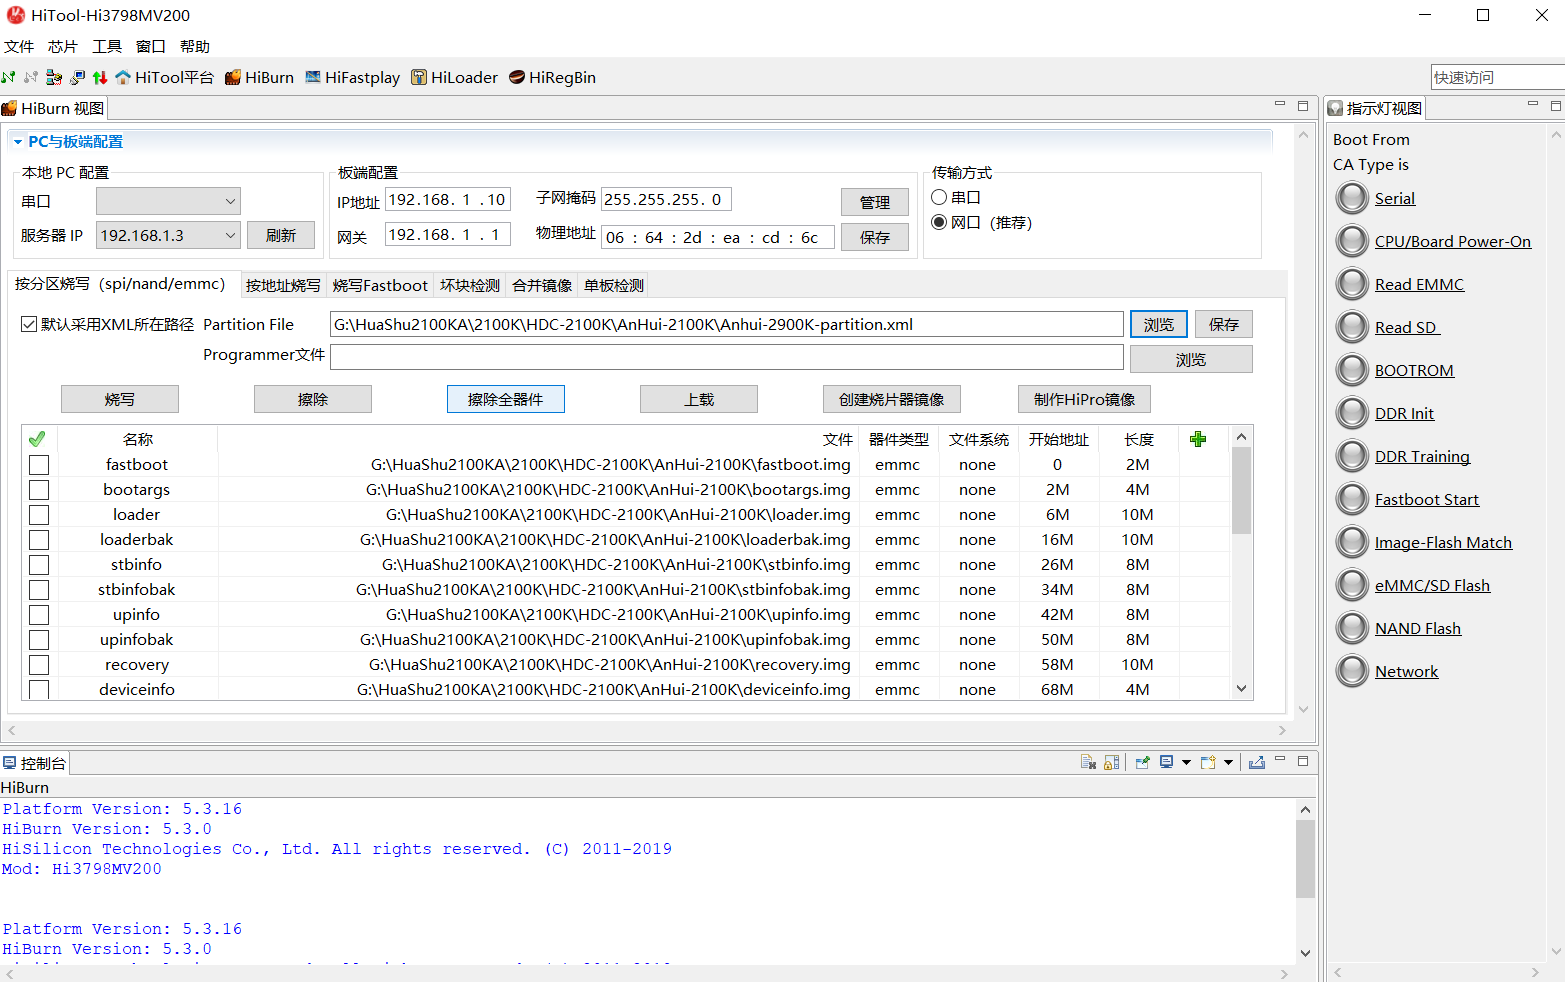This screenshot has height=982, width=1565.
Task: Open the HiRegBin tool
Action: pos(552,78)
